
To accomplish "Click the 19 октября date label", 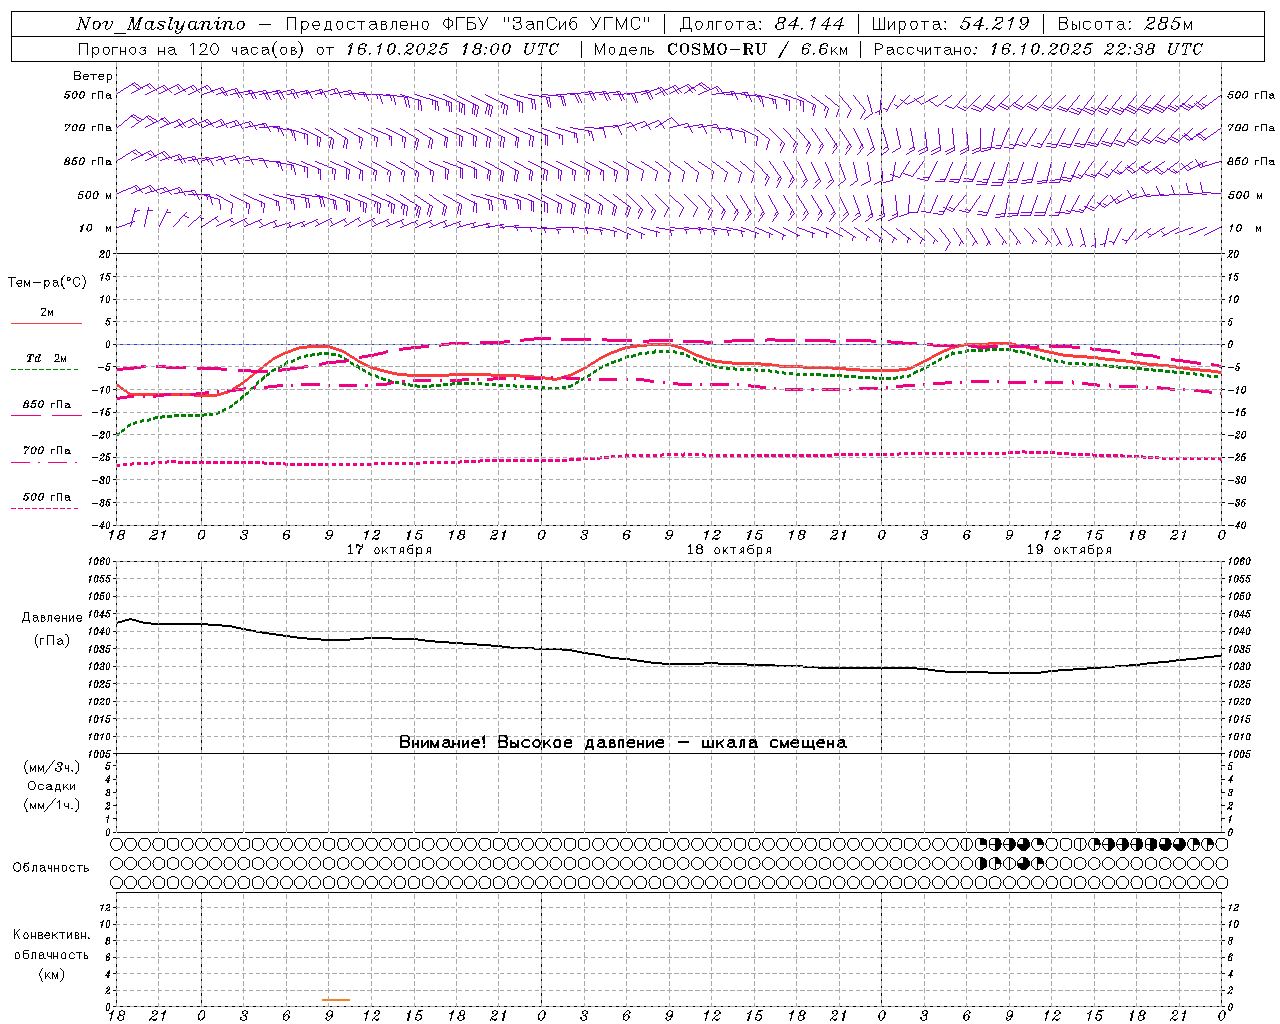I will tap(1069, 550).
